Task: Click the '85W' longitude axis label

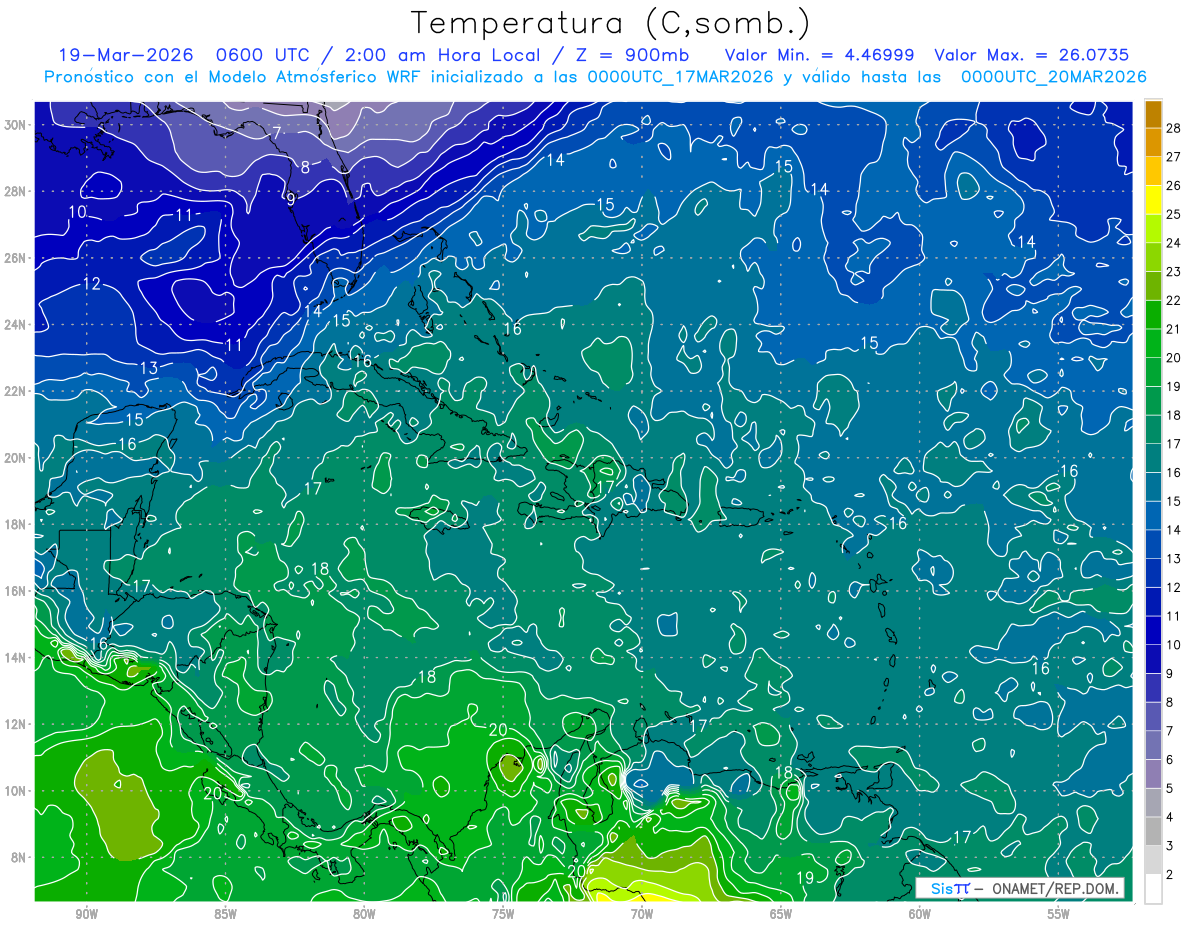Action: (x=225, y=914)
